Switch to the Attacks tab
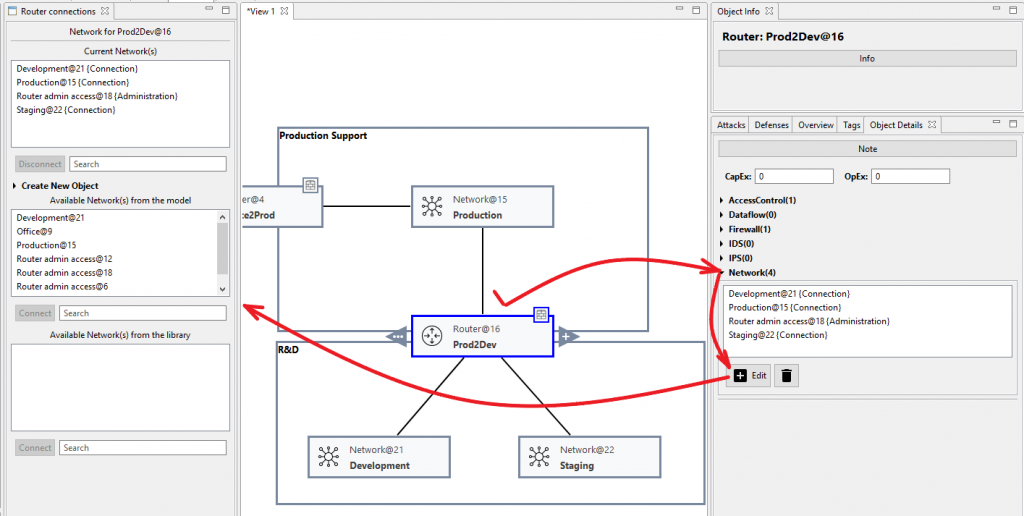 pyautogui.click(x=731, y=125)
